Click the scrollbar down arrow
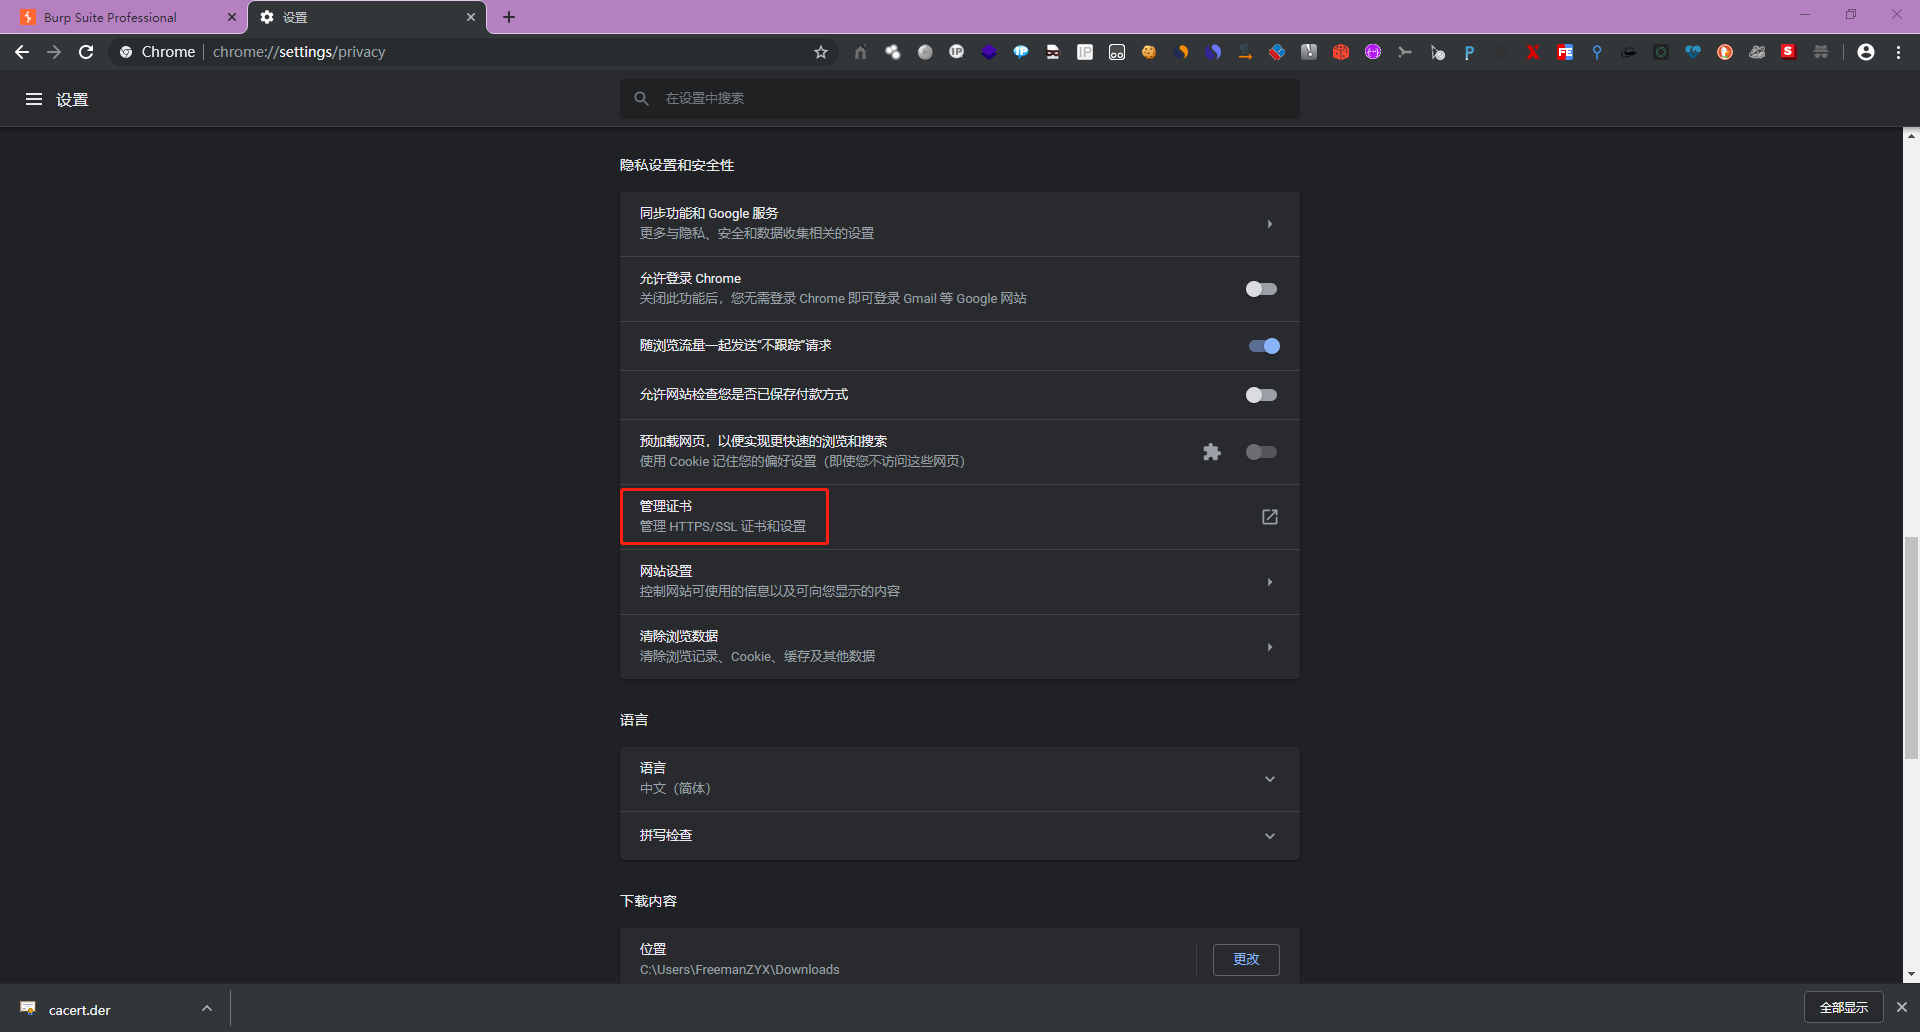The height and width of the screenshot is (1032, 1920). click(x=1911, y=974)
